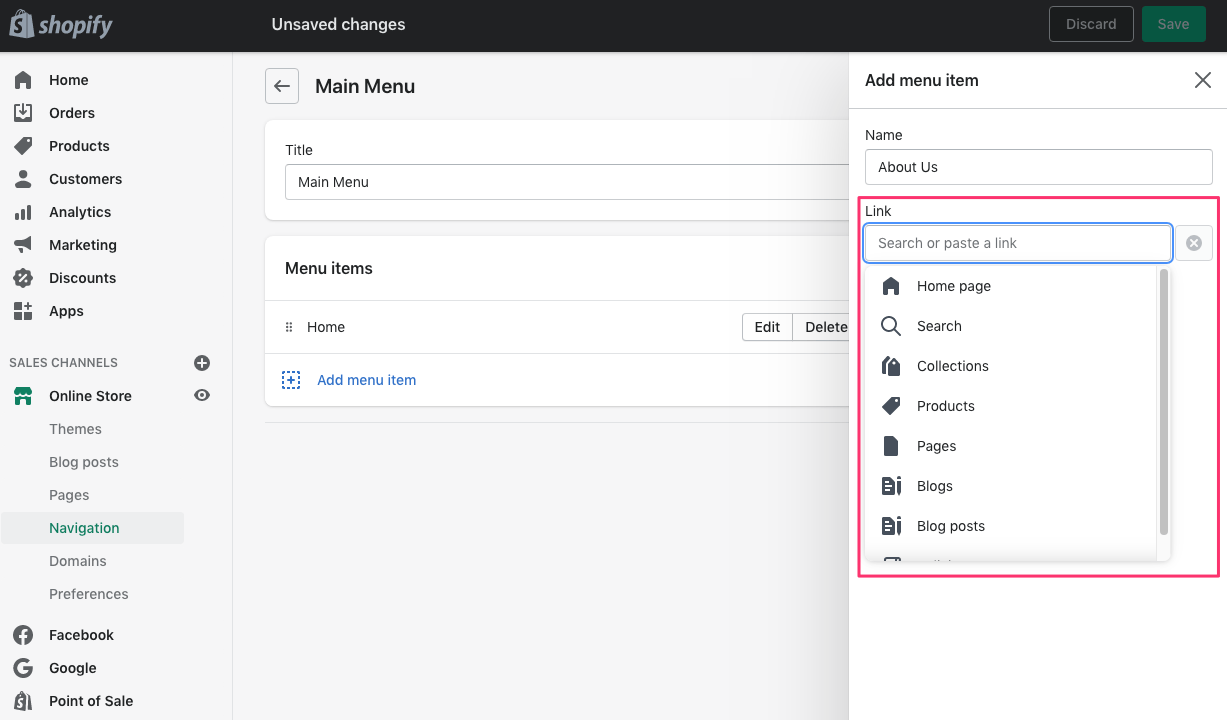Switch to Blog posts in sidebar
This screenshot has height=720, width=1227.
coord(83,461)
